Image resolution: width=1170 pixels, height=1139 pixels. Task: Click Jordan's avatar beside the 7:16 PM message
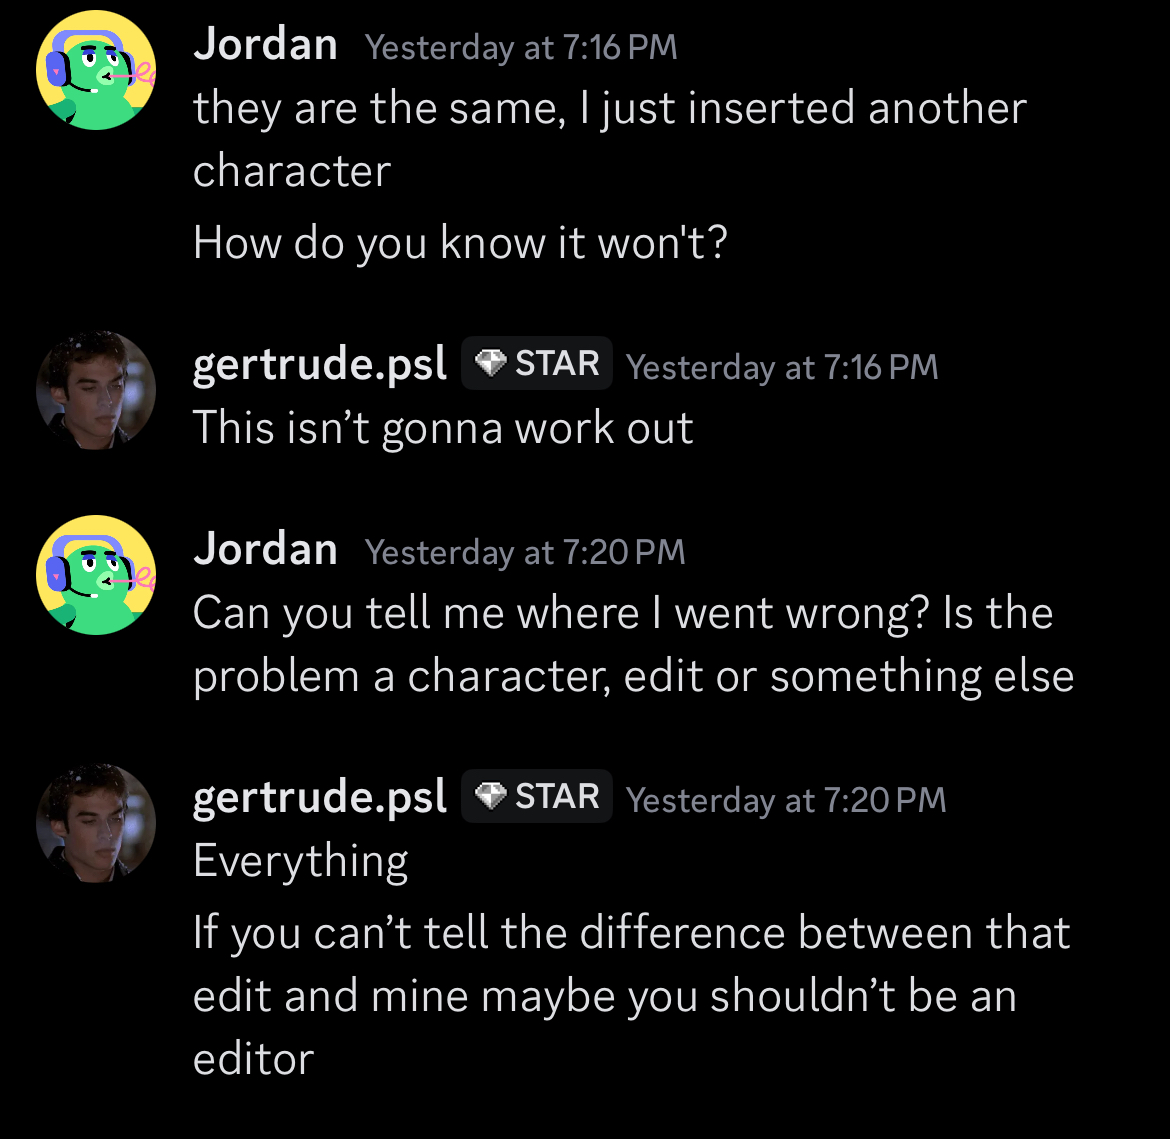pos(95,71)
